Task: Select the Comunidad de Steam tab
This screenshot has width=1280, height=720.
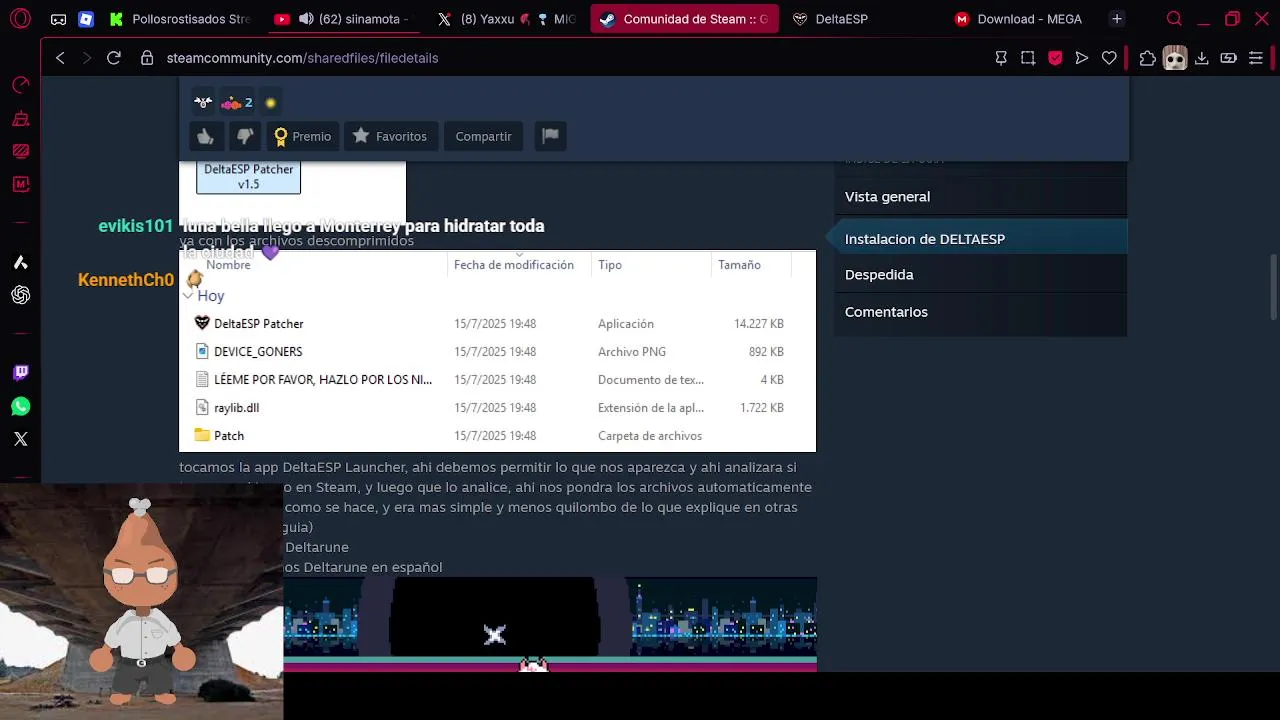Action: [684, 19]
